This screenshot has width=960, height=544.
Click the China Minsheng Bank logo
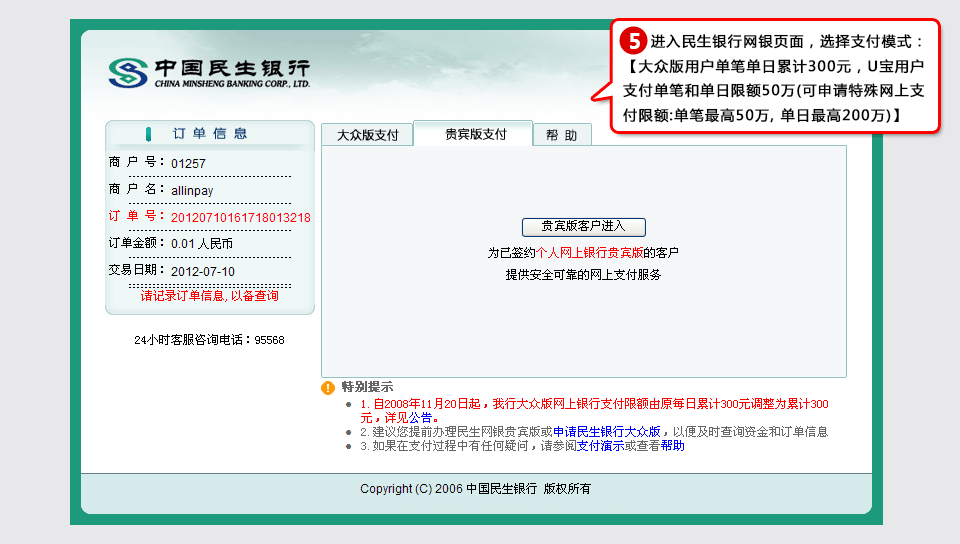click(x=209, y=73)
